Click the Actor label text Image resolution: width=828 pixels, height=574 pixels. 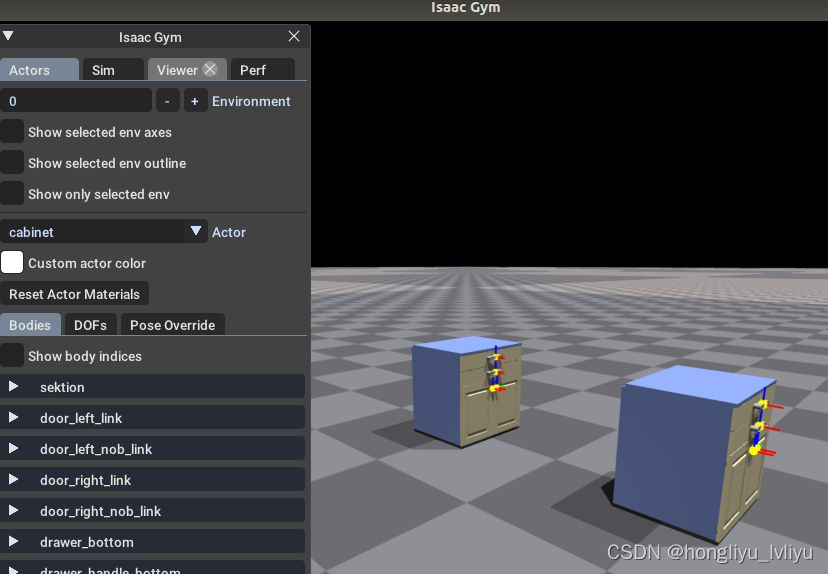point(229,232)
